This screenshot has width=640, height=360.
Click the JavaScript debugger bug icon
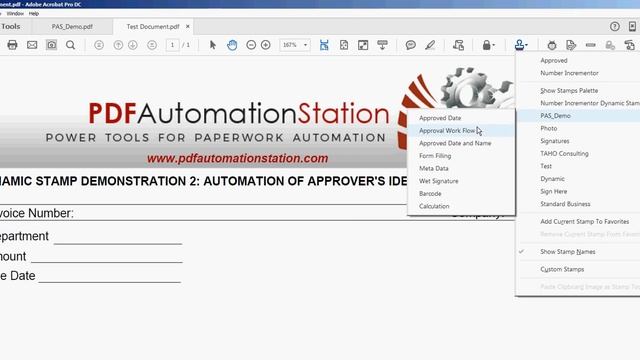point(552,45)
